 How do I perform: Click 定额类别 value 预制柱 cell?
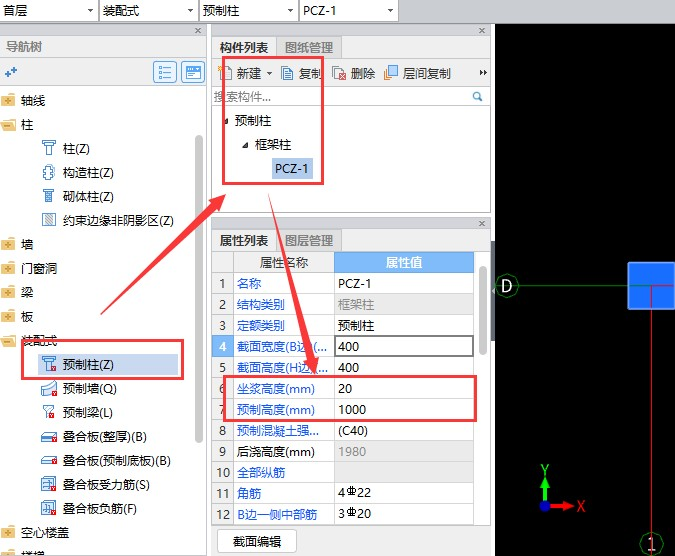(x=404, y=325)
